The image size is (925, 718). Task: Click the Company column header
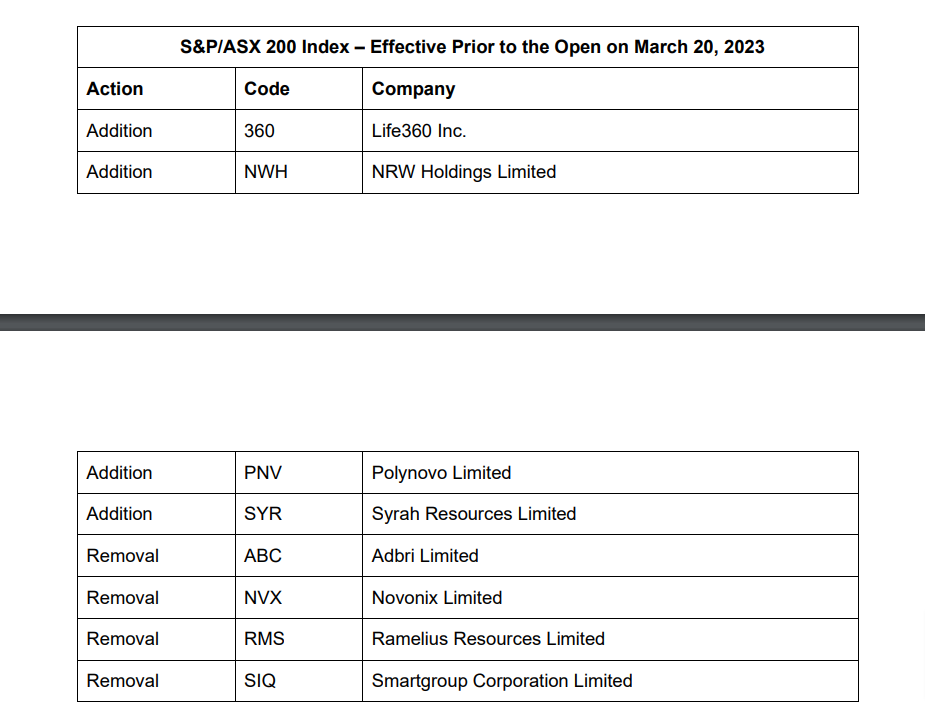[x=413, y=89]
